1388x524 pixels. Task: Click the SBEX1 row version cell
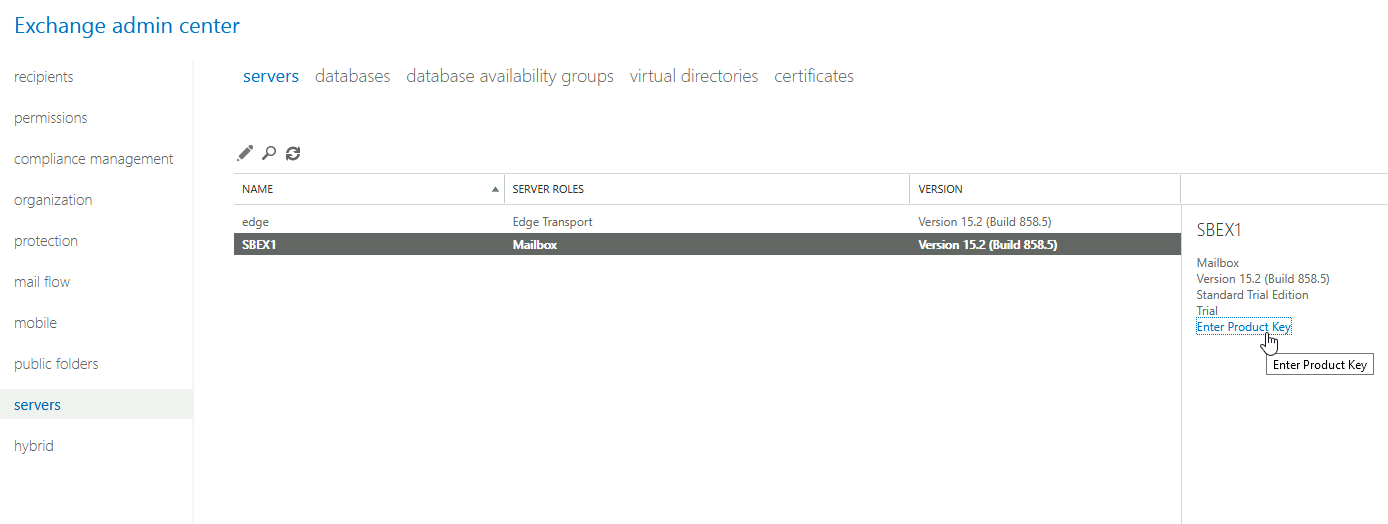tap(988, 244)
